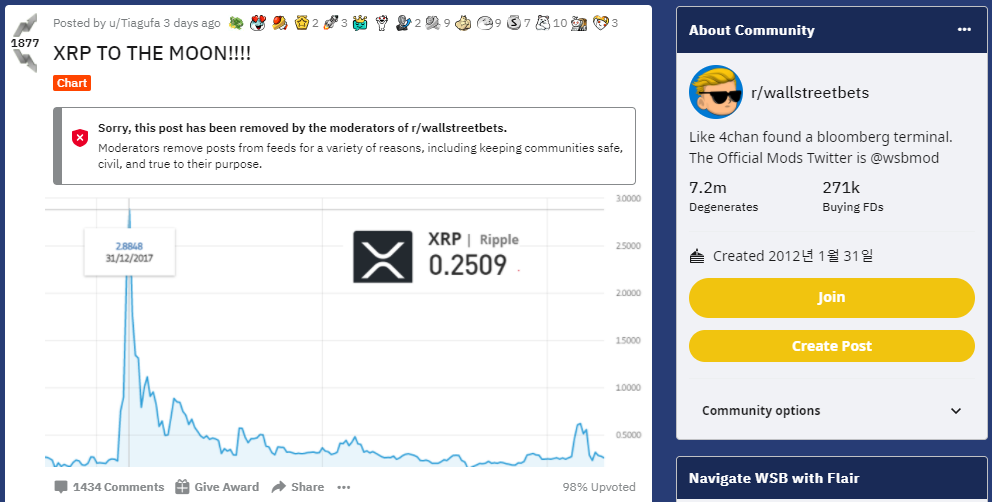Open About Community three-dot menu

click(x=964, y=30)
